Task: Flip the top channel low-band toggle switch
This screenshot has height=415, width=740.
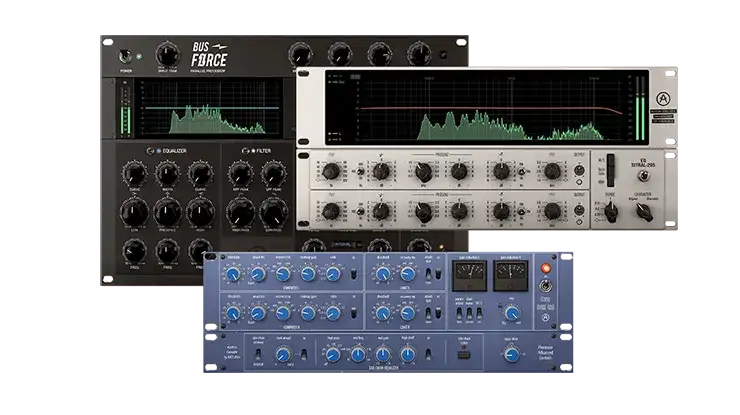Action: coord(360,172)
